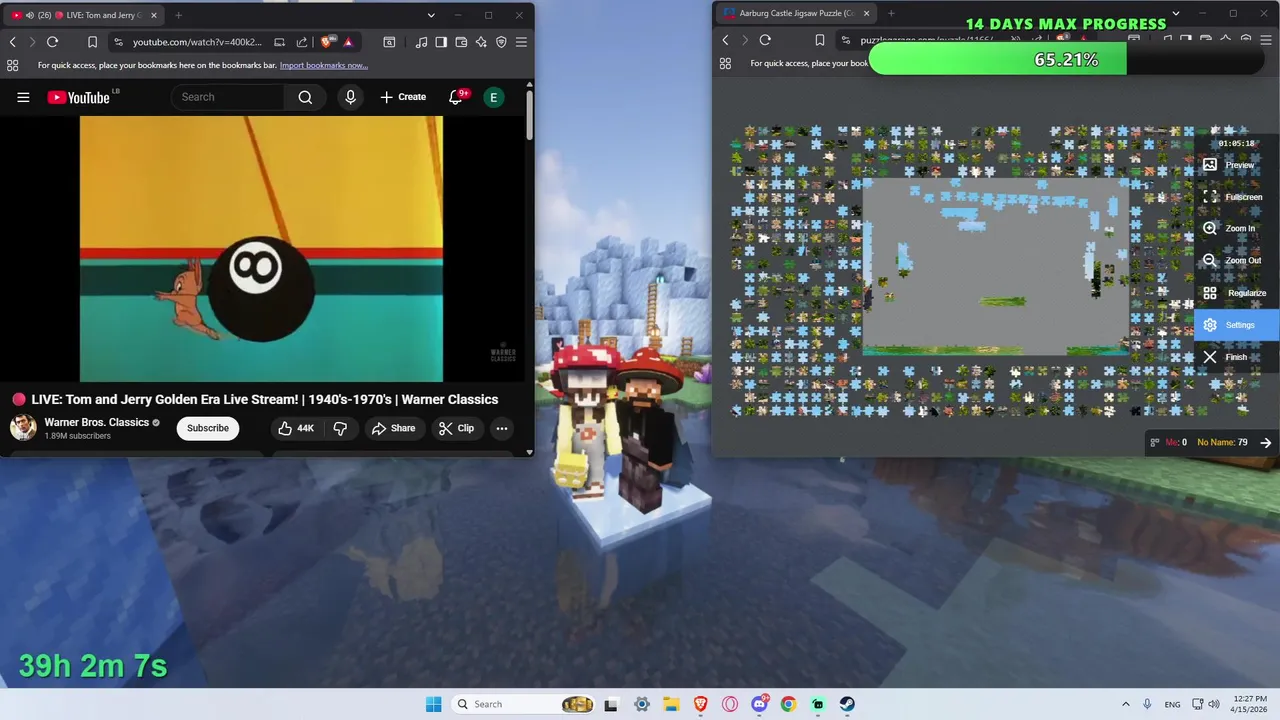The image size is (1280, 720).
Task: Click the Share button under video
Action: coord(393,428)
